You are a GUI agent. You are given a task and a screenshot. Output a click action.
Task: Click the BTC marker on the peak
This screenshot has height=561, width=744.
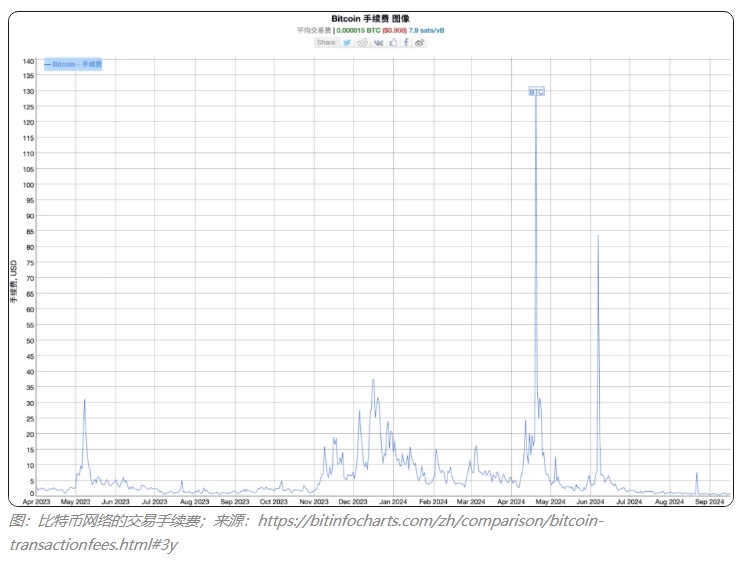(x=536, y=92)
